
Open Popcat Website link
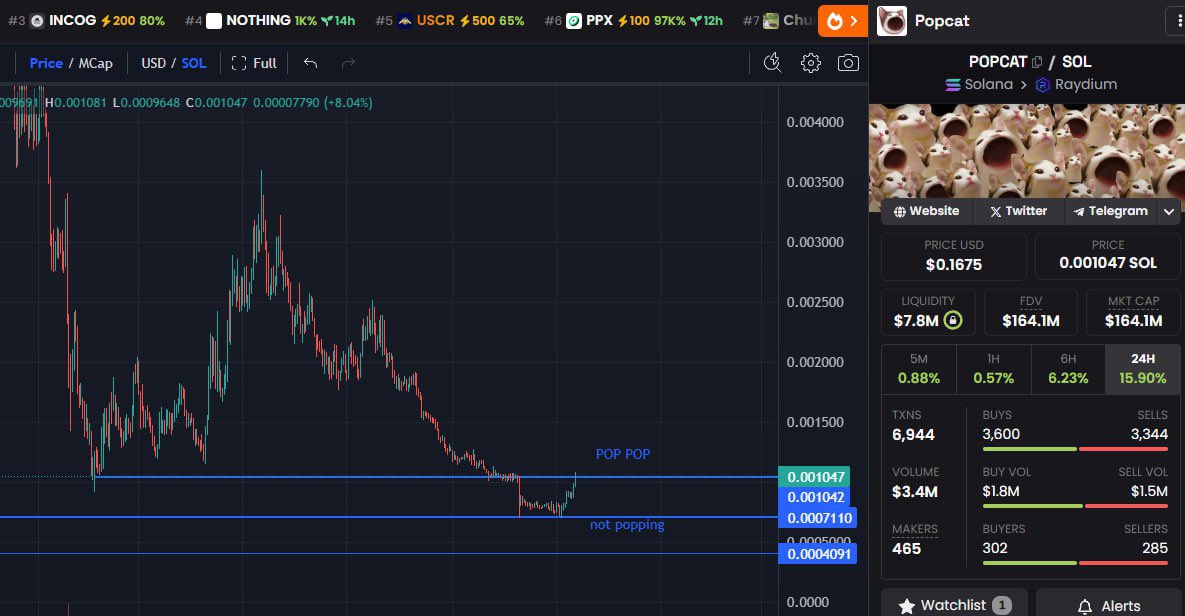click(x=927, y=212)
